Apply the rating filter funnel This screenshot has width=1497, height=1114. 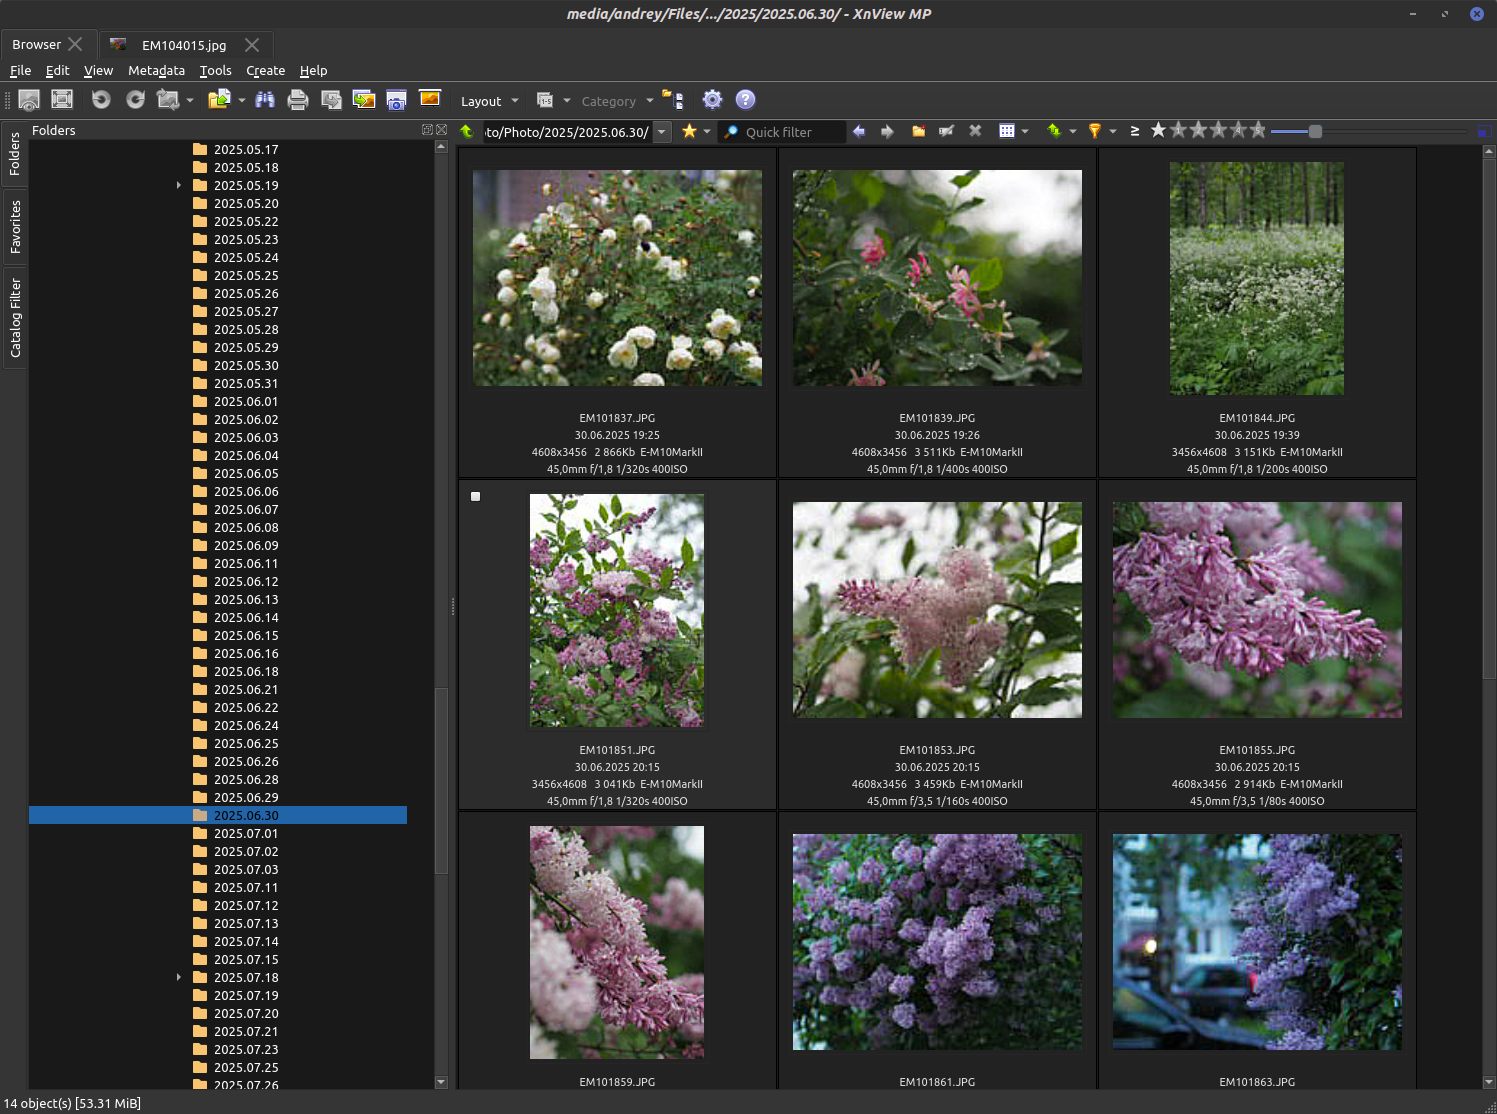(x=1095, y=131)
